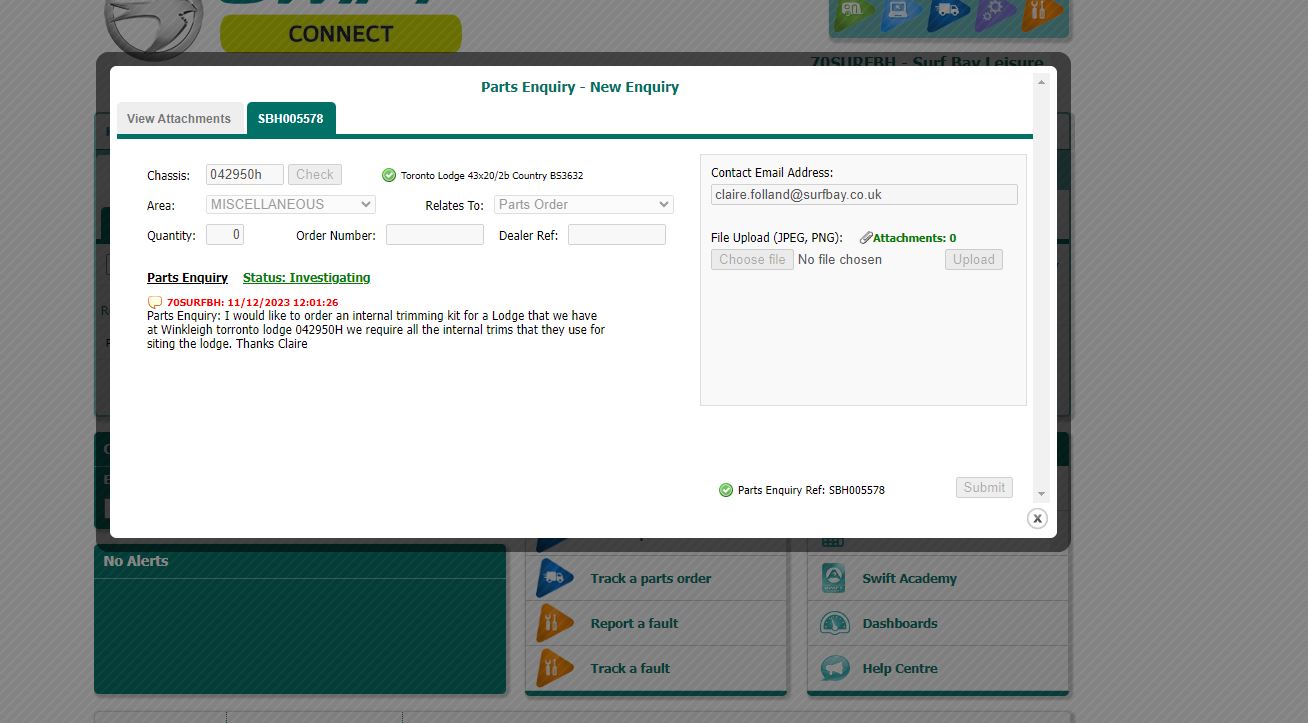Click the Quantity input field
This screenshot has width=1308, height=723.
(x=225, y=235)
